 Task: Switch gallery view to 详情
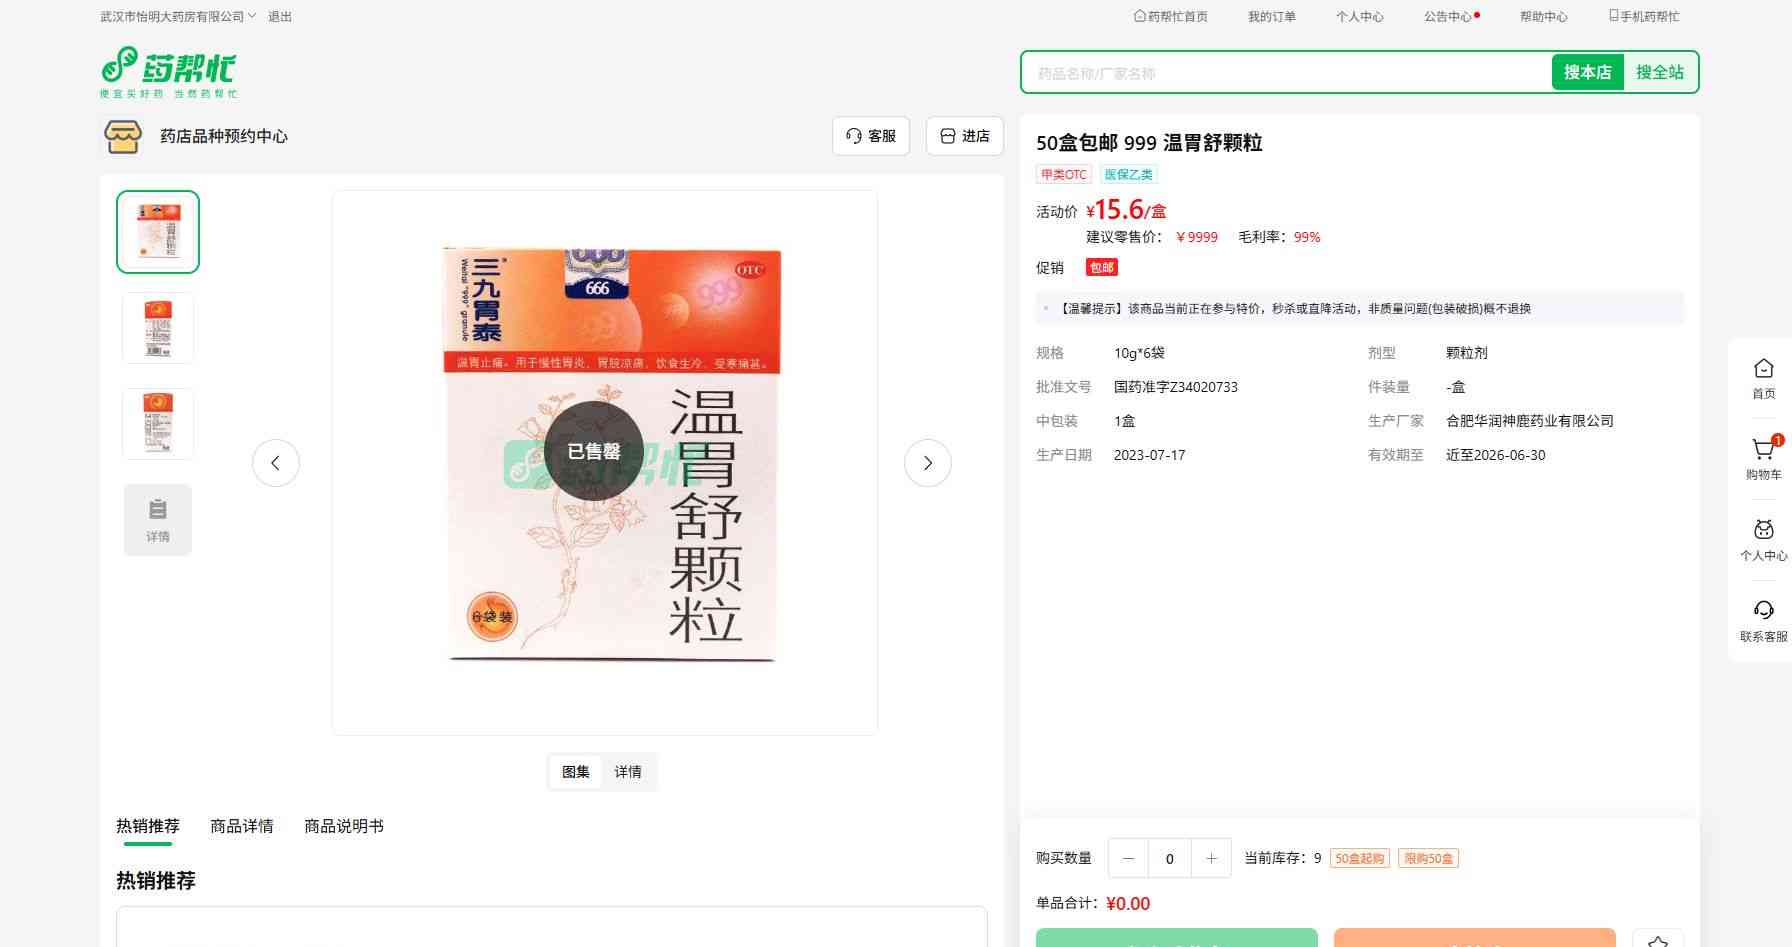click(628, 772)
